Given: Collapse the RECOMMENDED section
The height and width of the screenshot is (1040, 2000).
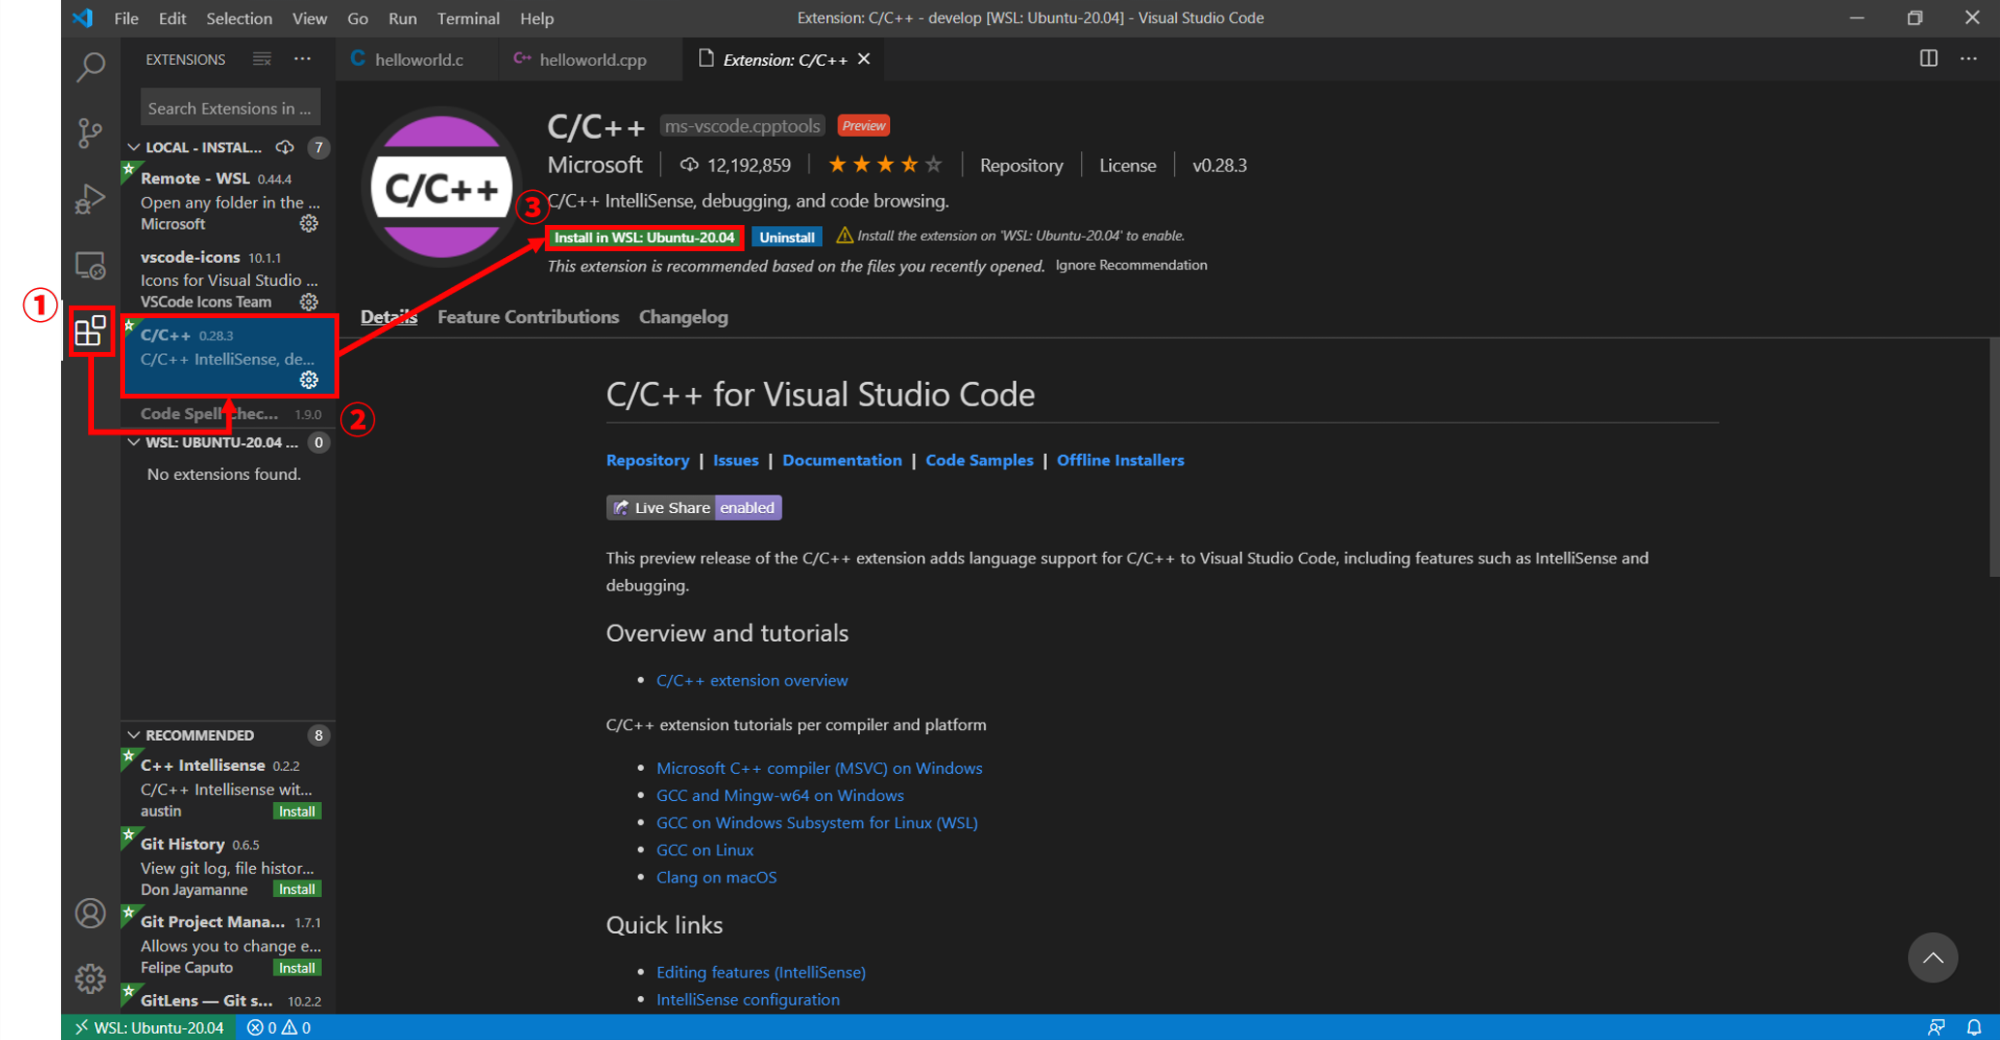Looking at the screenshot, I should (x=133, y=735).
